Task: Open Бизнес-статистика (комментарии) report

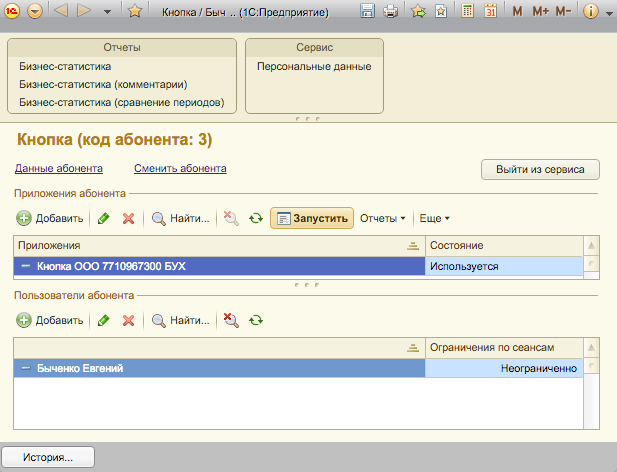Action: click(x=103, y=85)
